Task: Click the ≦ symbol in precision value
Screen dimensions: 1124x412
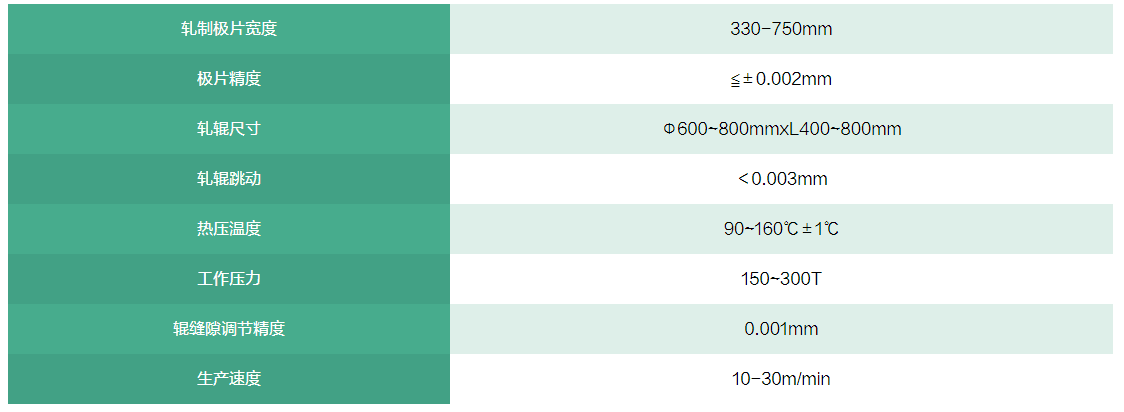Action: (735, 80)
